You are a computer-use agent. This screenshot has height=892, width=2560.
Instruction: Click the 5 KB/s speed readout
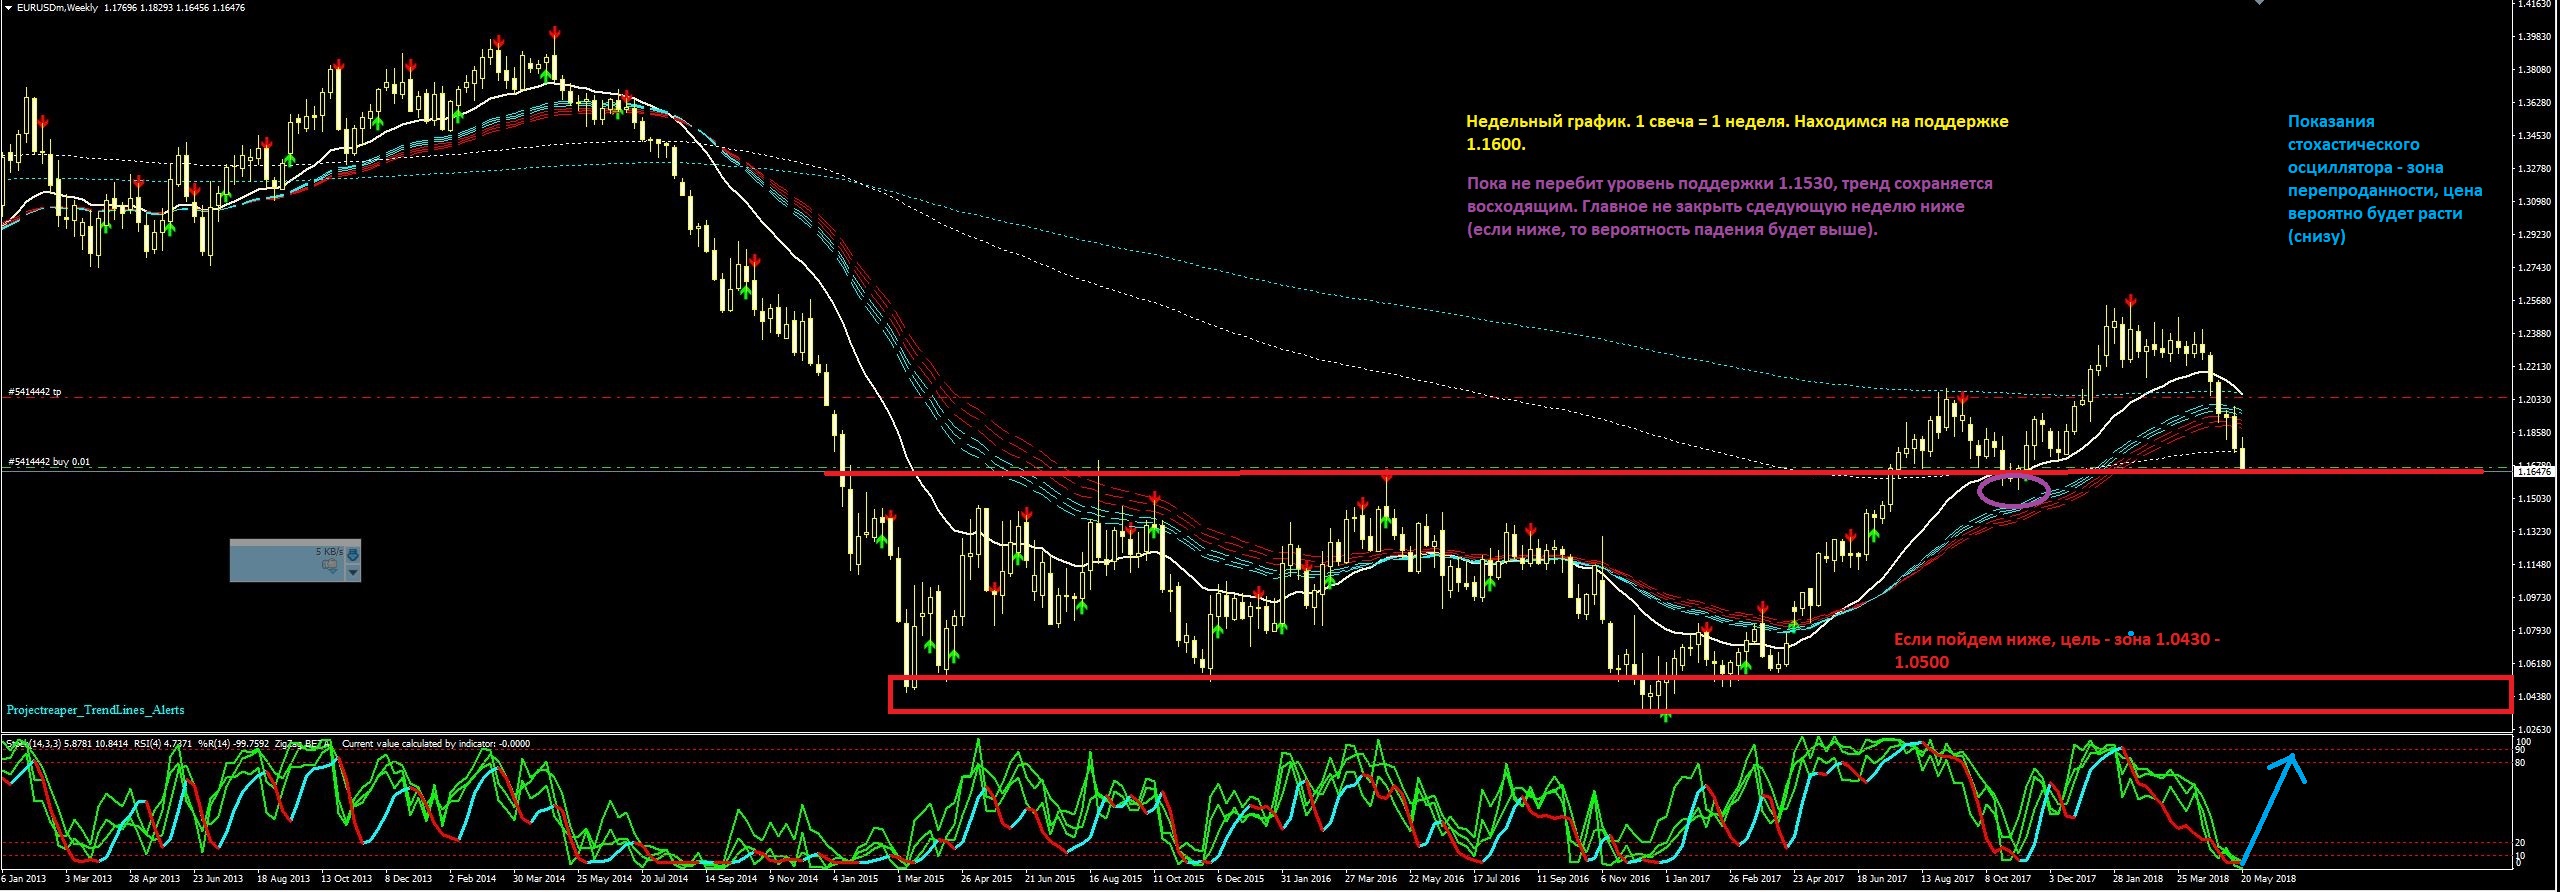[329, 551]
